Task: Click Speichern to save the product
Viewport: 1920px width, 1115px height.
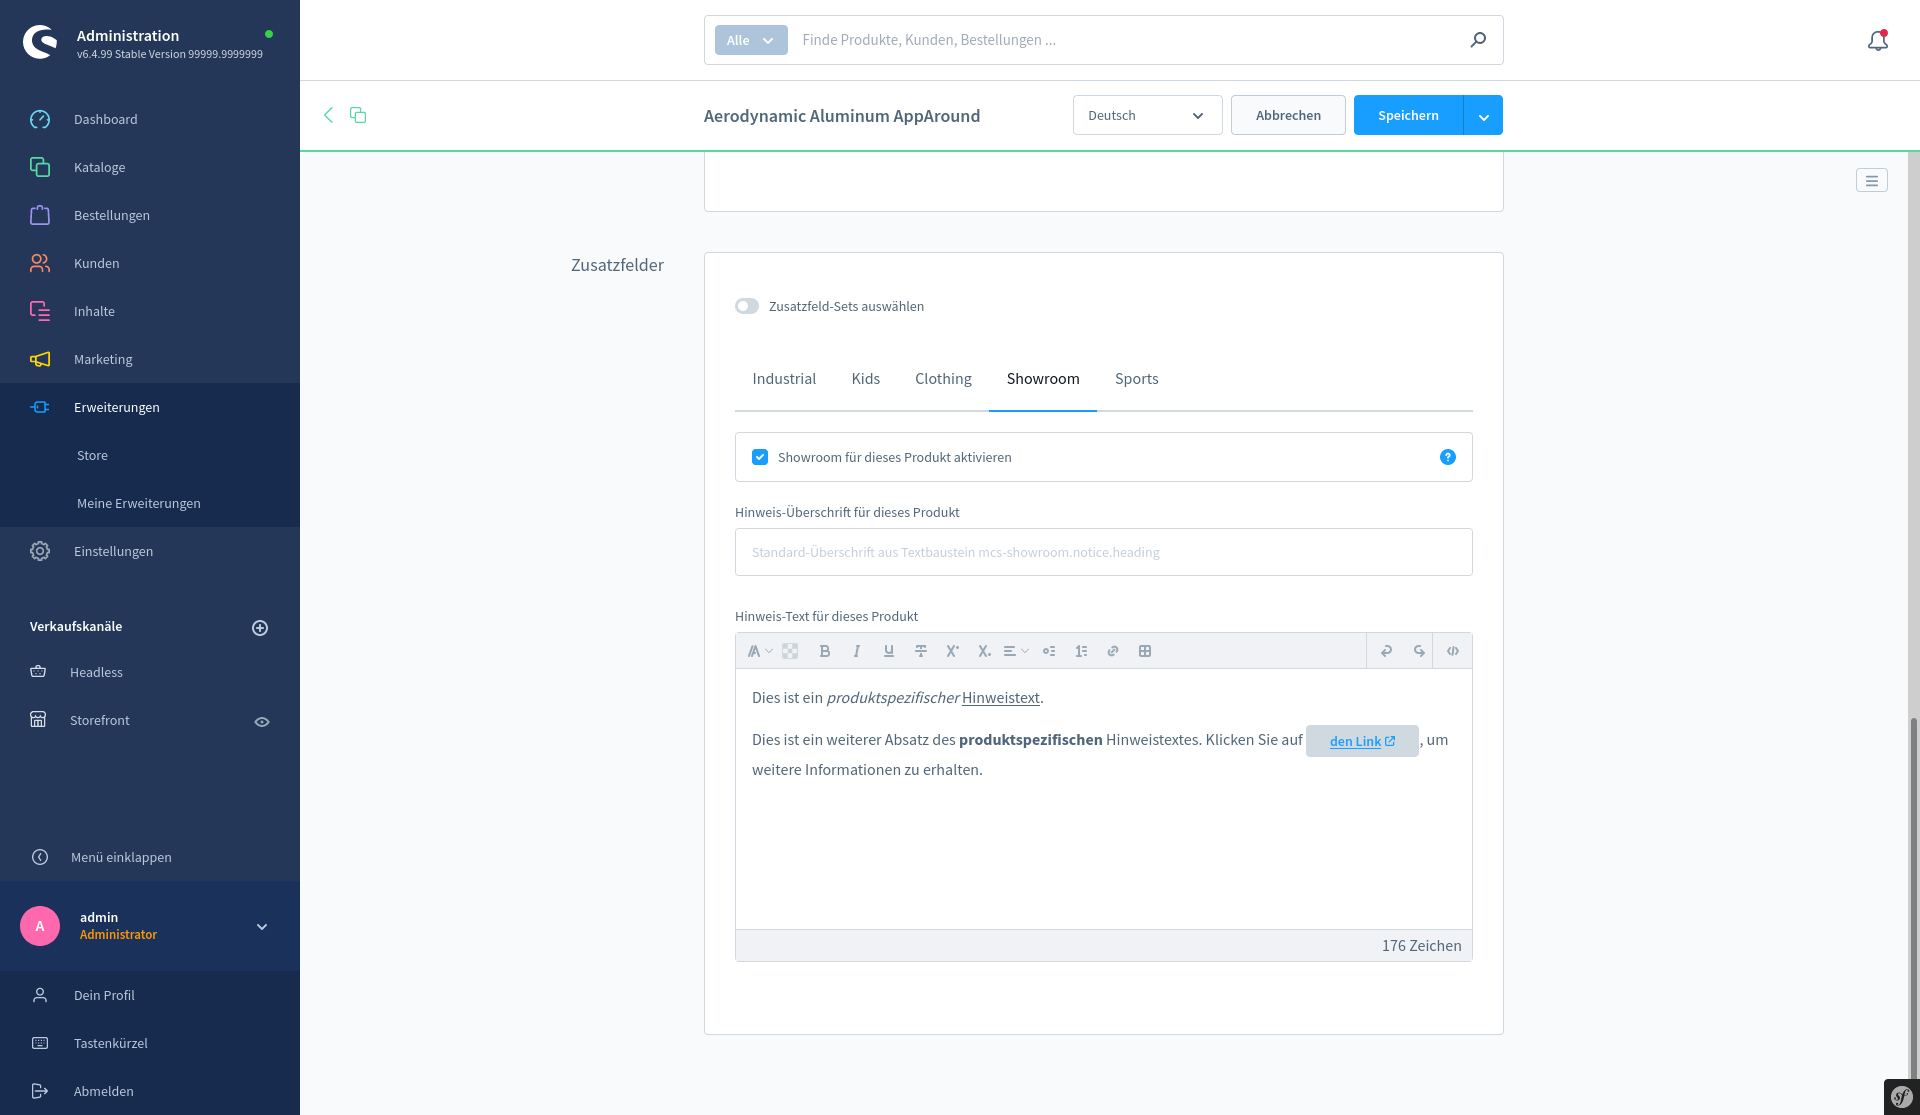Action: 1408,114
